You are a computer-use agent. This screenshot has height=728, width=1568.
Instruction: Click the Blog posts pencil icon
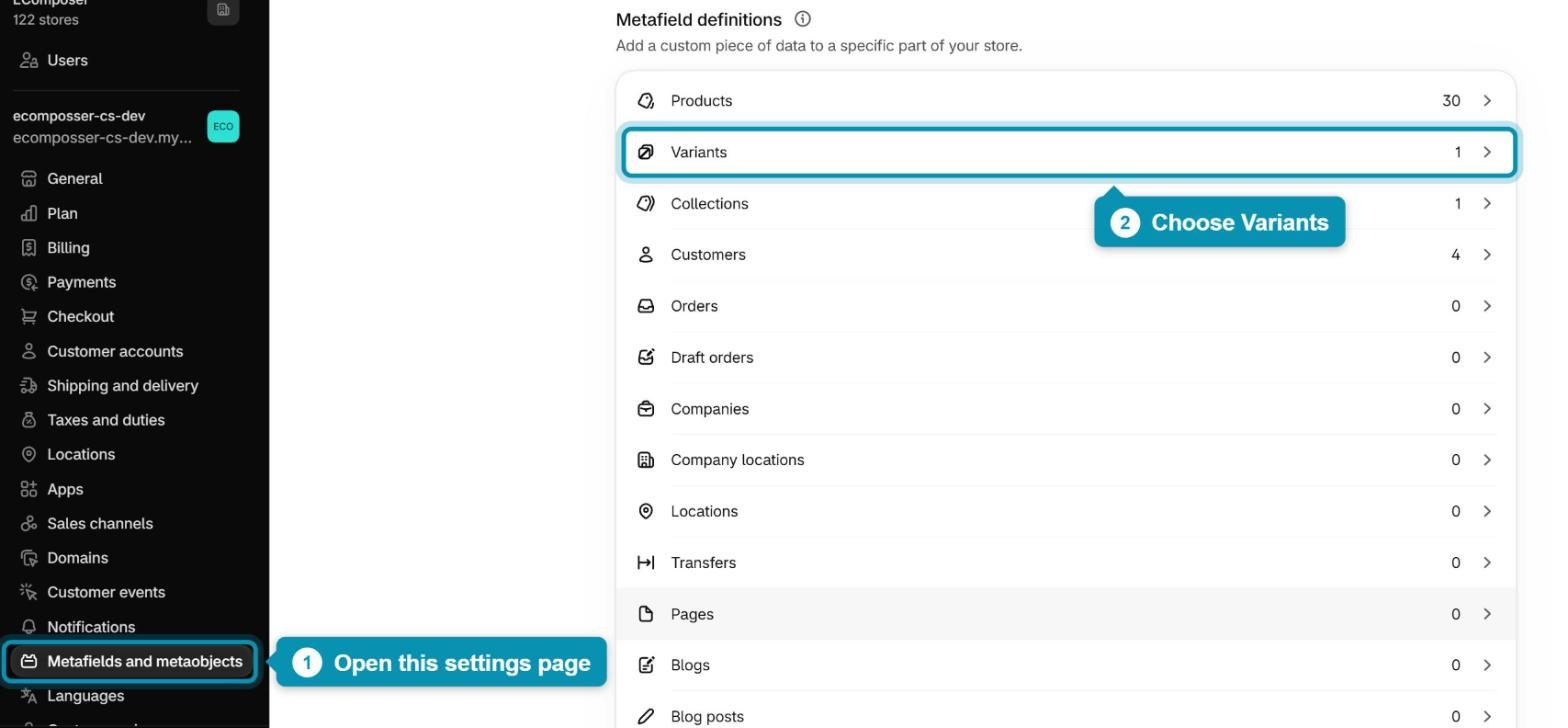(646, 716)
